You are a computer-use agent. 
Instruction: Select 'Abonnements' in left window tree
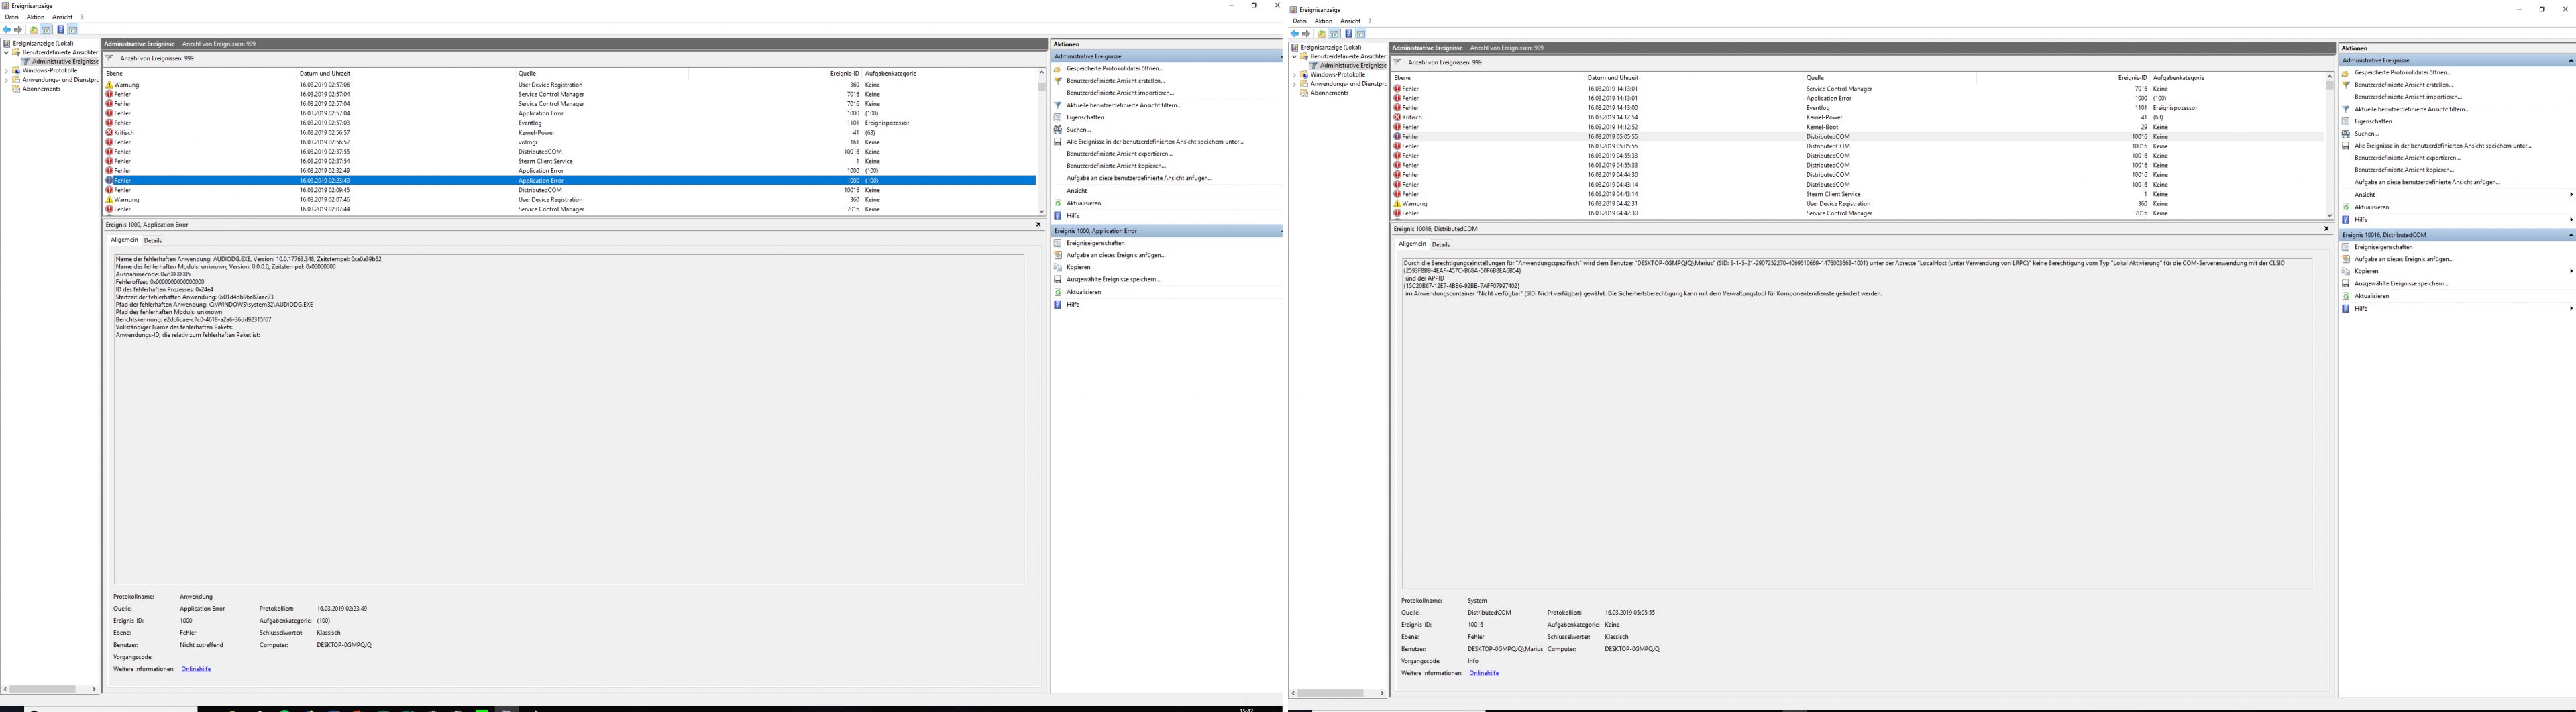41,89
